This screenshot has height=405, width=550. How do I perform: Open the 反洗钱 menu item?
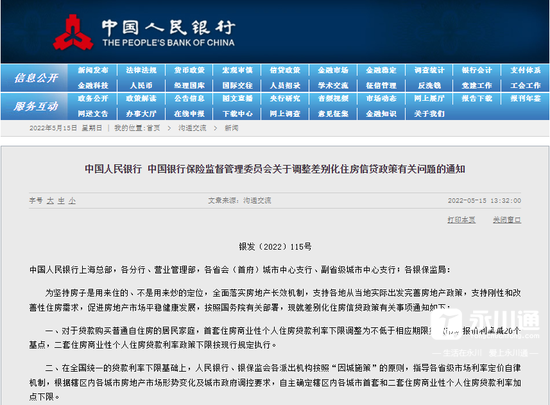click(429, 85)
